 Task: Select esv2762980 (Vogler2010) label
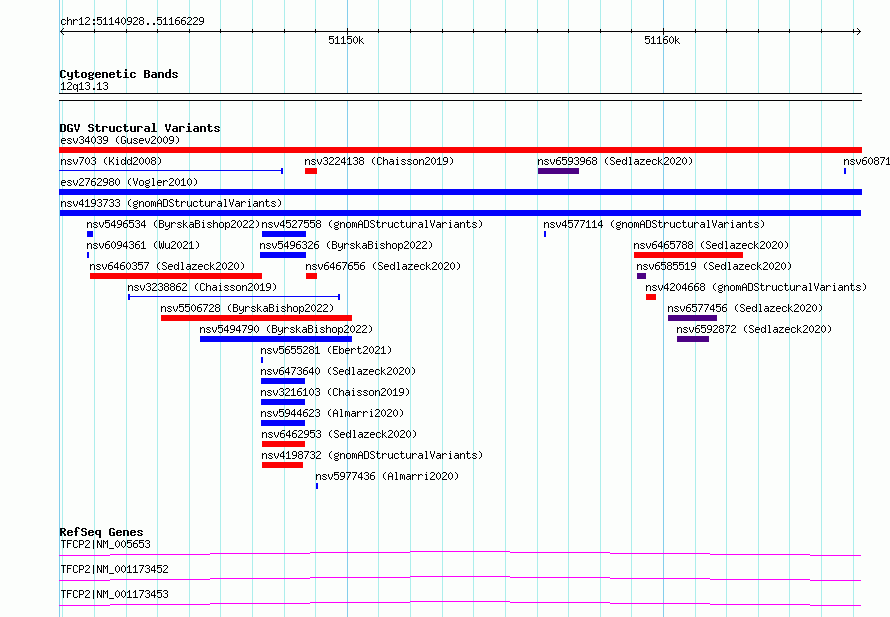click(129, 182)
